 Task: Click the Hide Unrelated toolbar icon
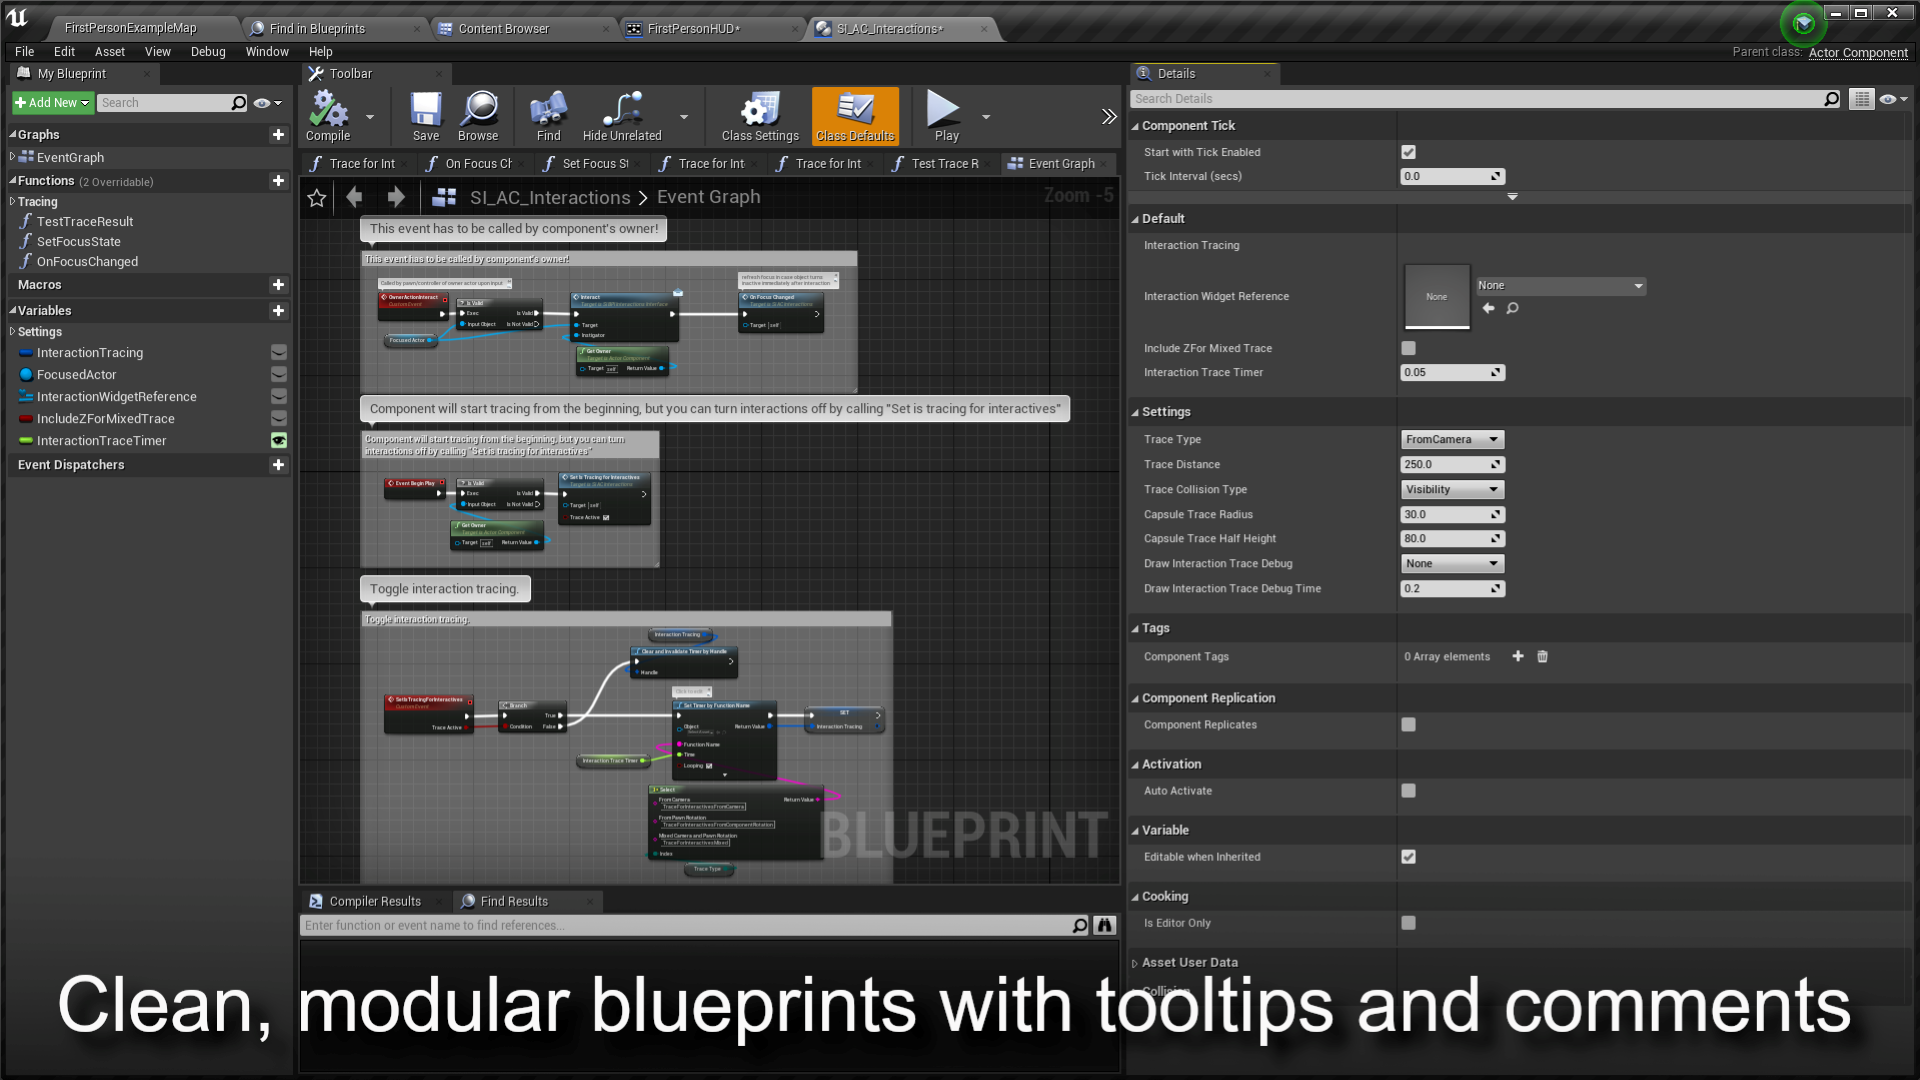[x=620, y=112]
